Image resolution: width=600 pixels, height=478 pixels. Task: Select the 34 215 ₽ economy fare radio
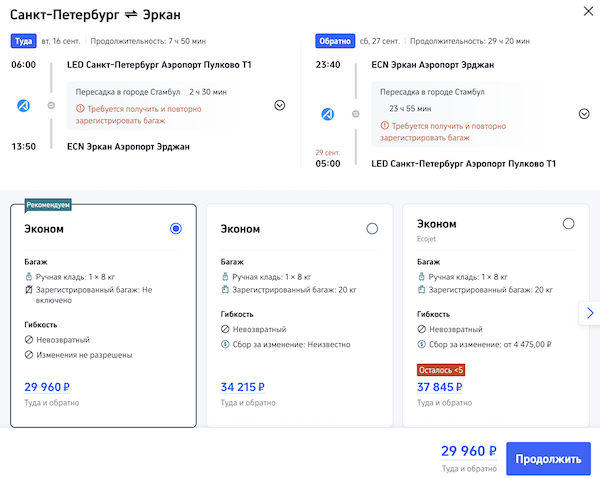[x=372, y=229]
